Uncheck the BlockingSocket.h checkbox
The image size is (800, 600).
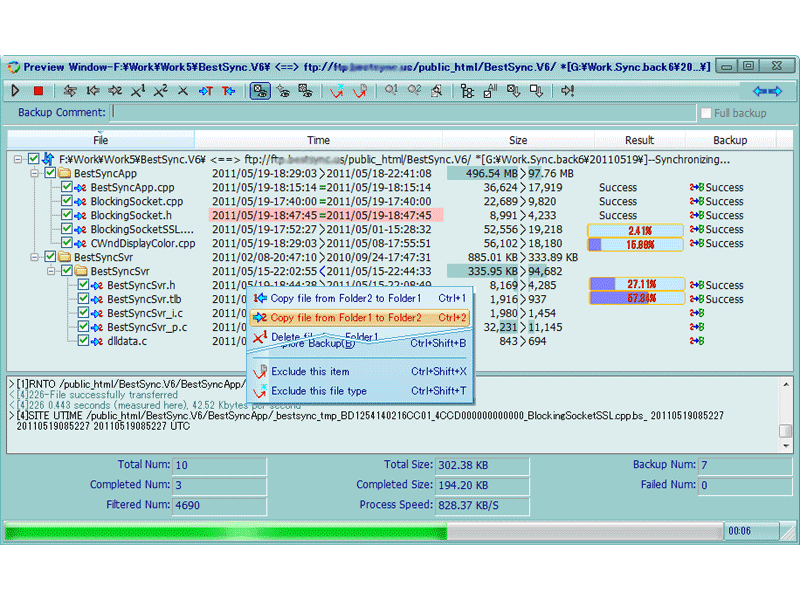point(66,215)
